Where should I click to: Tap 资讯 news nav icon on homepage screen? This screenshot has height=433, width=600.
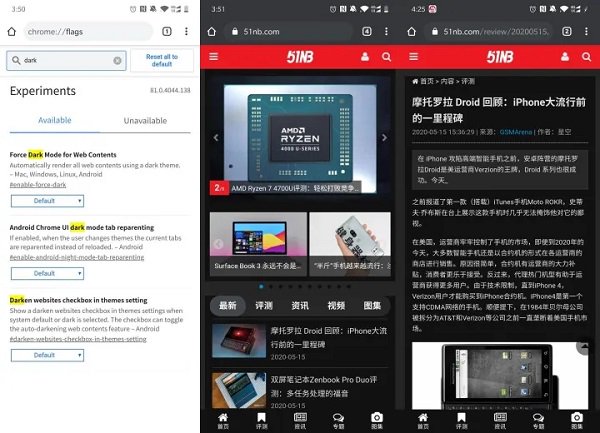coord(300,421)
